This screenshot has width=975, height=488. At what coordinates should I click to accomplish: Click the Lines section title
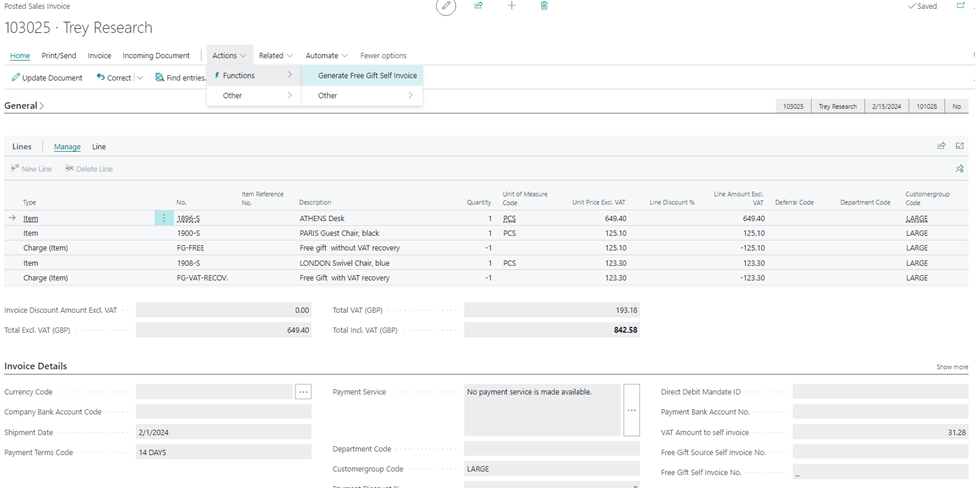22,147
